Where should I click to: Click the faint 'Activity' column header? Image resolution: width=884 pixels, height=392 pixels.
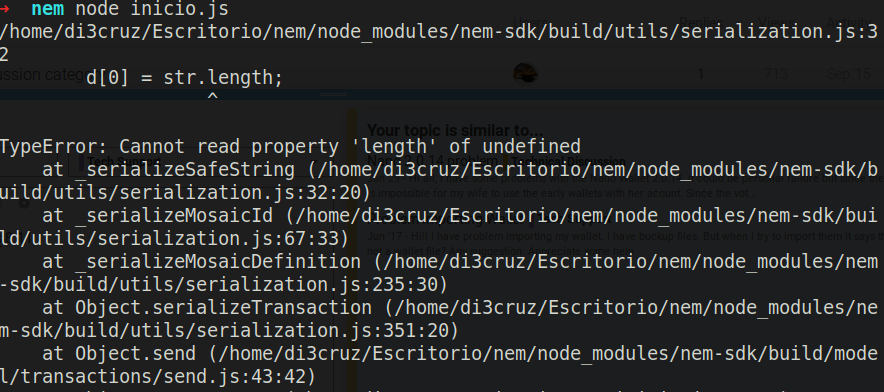point(849,21)
